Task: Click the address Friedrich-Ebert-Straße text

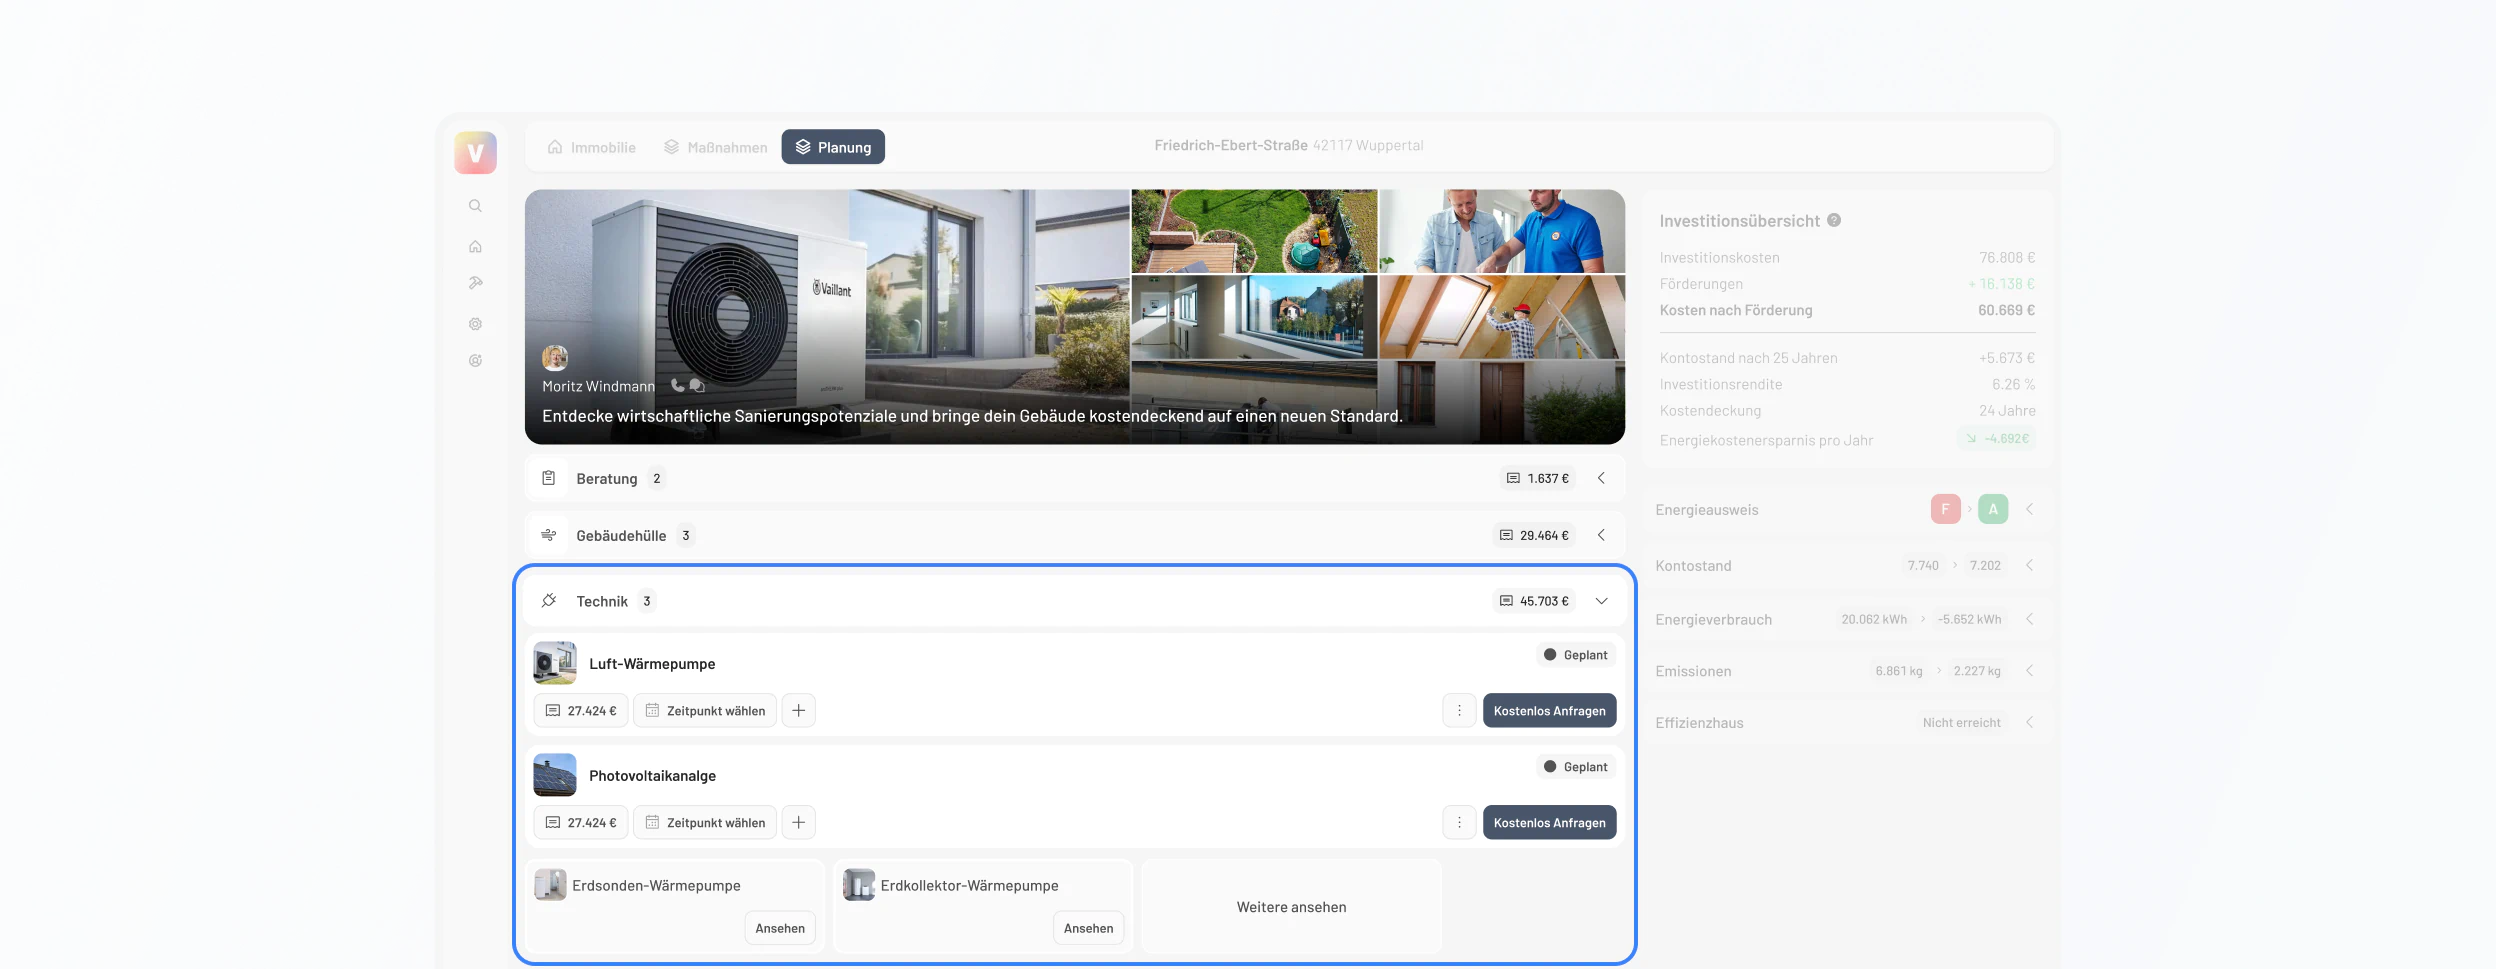Action: pos(1231,146)
